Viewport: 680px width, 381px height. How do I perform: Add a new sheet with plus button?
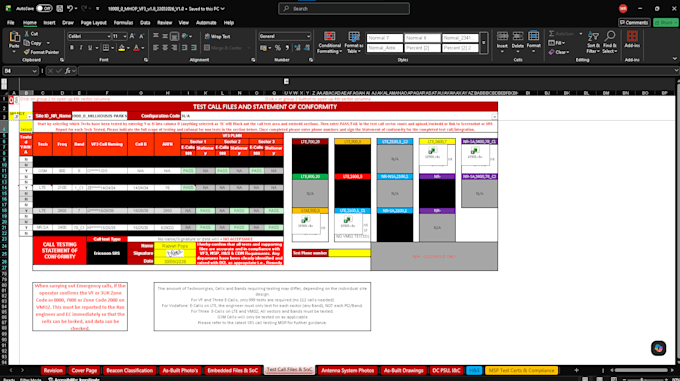tap(576, 371)
